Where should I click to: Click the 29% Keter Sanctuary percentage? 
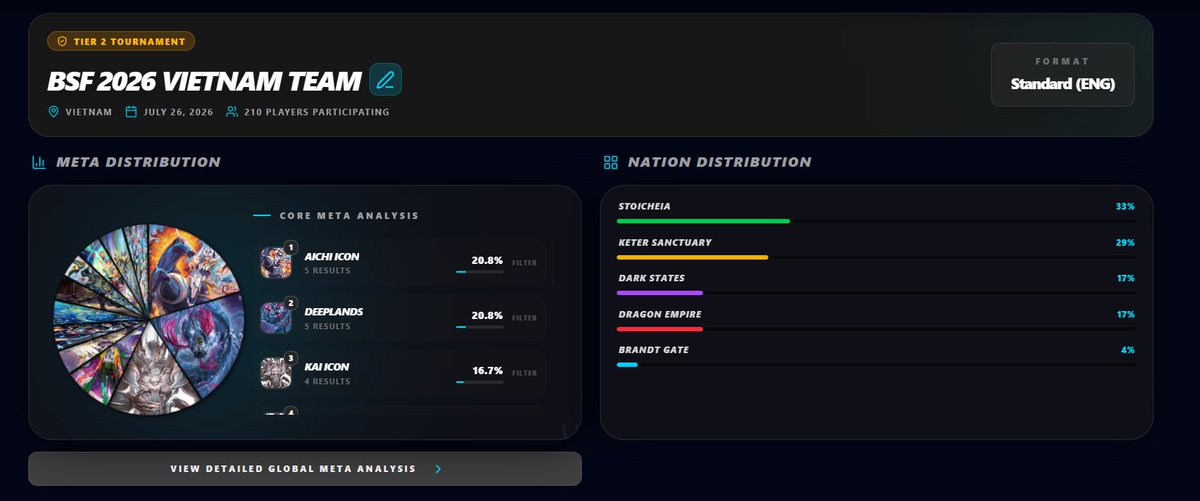point(1125,242)
